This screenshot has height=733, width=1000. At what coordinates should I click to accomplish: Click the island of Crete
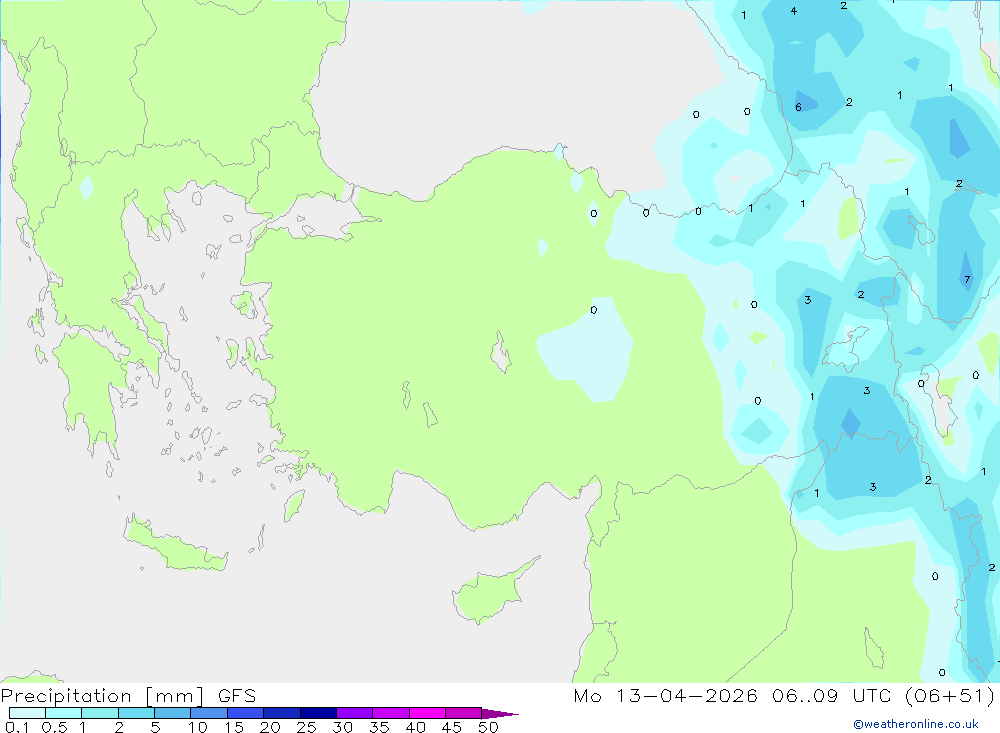click(174, 545)
